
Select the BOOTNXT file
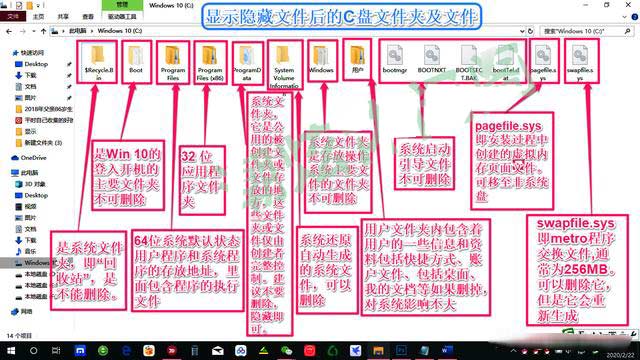point(431,60)
